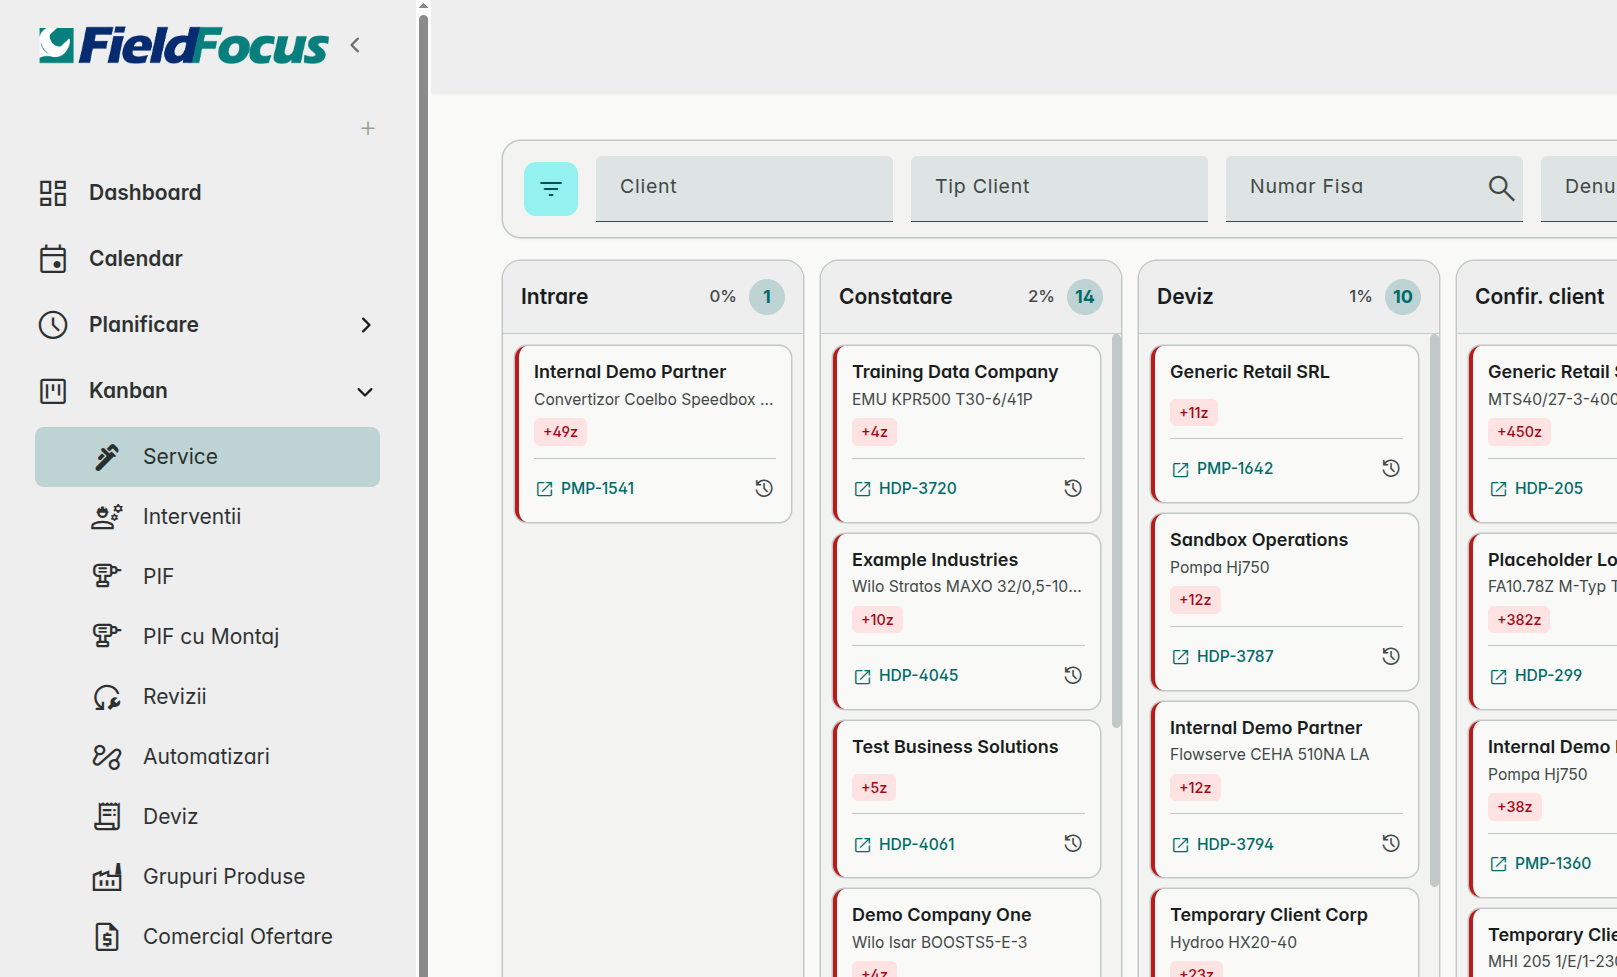Select the Sandbox Operations card title
The image size is (1617, 977).
coord(1259,540)
